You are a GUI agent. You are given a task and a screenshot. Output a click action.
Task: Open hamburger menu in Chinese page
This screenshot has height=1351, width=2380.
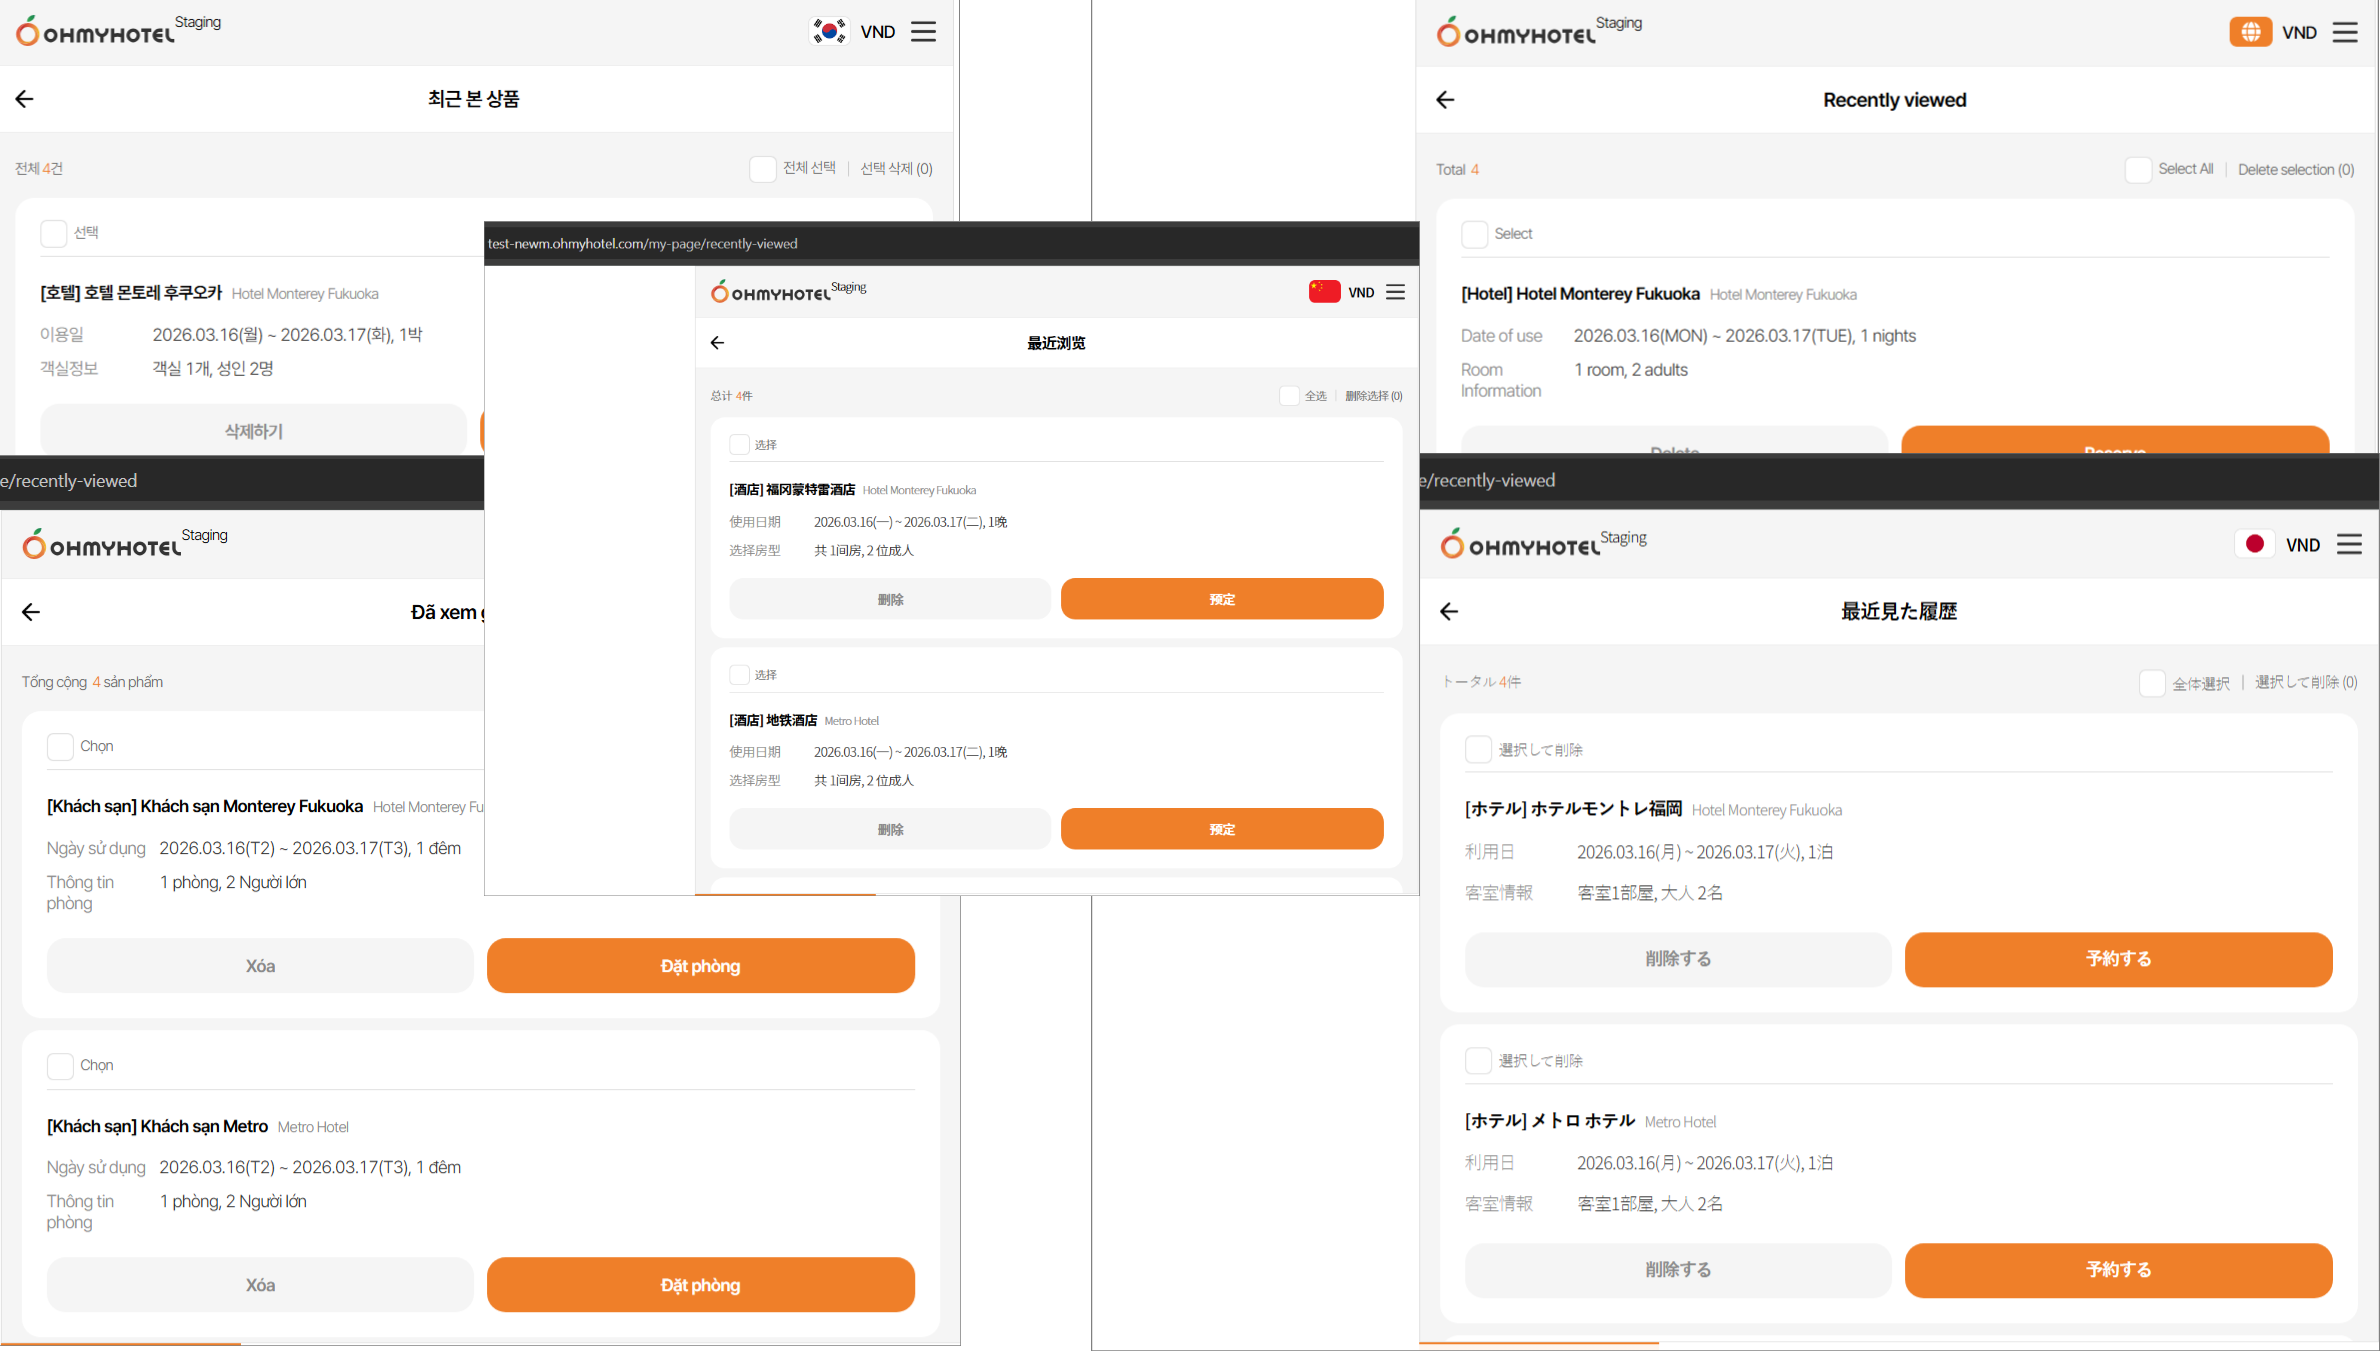[1396, 292]
